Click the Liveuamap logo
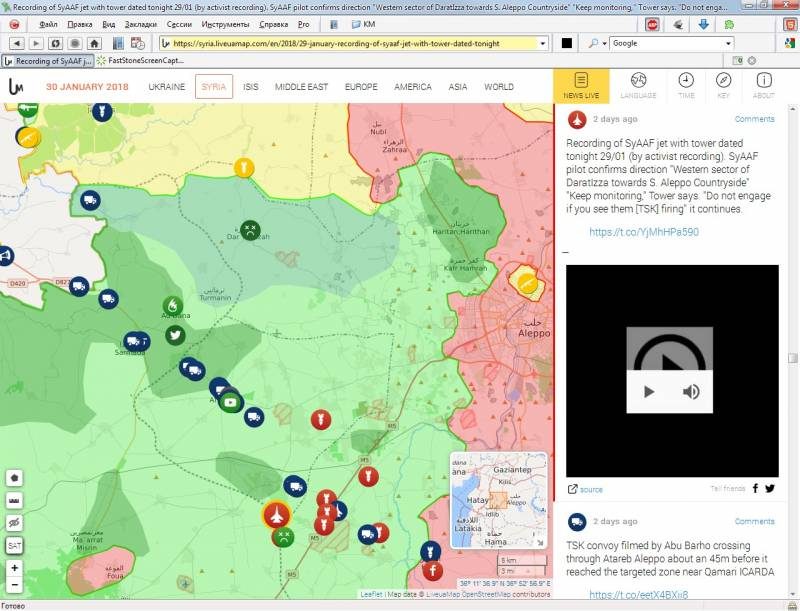Screen dimensions: 800x611 click(16, 87)
